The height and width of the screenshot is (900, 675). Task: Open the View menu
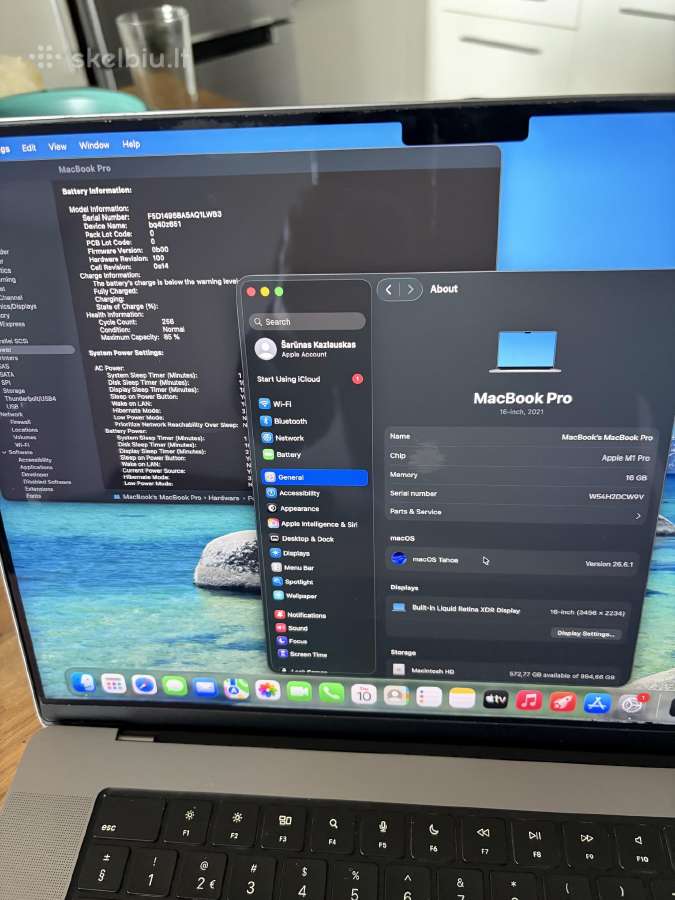pyautogui.click(x=57, y=146)
